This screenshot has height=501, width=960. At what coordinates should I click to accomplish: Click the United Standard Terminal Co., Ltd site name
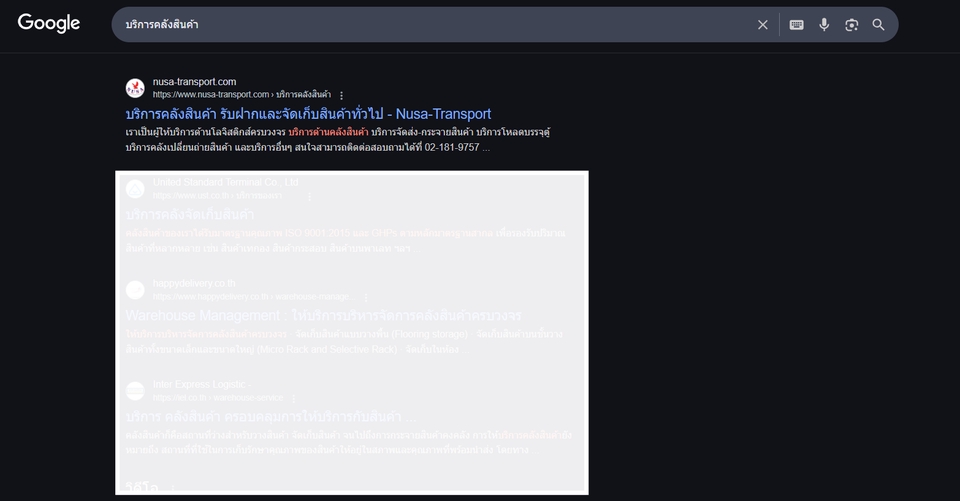point(225,182)
